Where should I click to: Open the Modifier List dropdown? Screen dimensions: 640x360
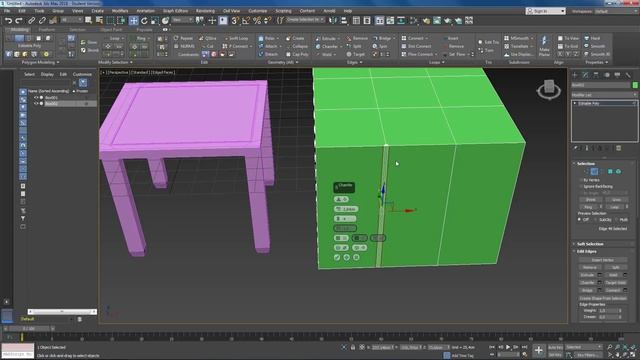[x=604, y=95]
